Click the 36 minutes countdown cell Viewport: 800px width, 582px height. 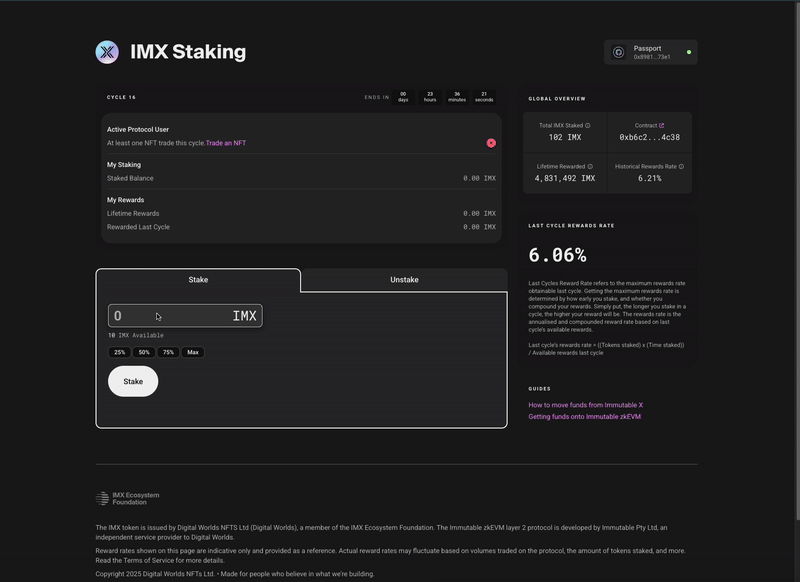click(457, 97)
